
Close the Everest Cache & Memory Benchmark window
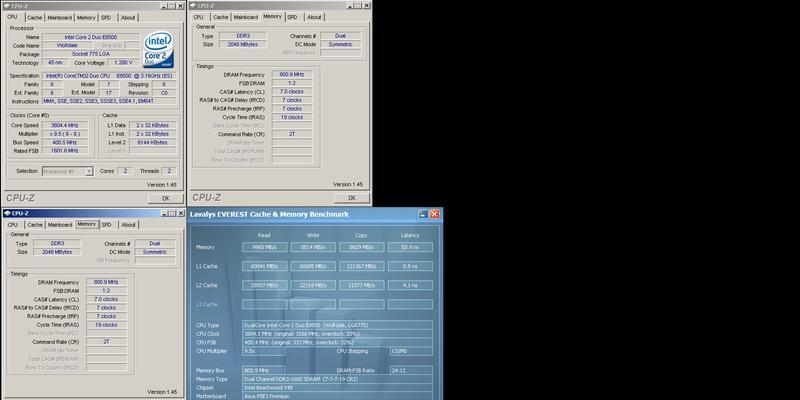[434, 214]
